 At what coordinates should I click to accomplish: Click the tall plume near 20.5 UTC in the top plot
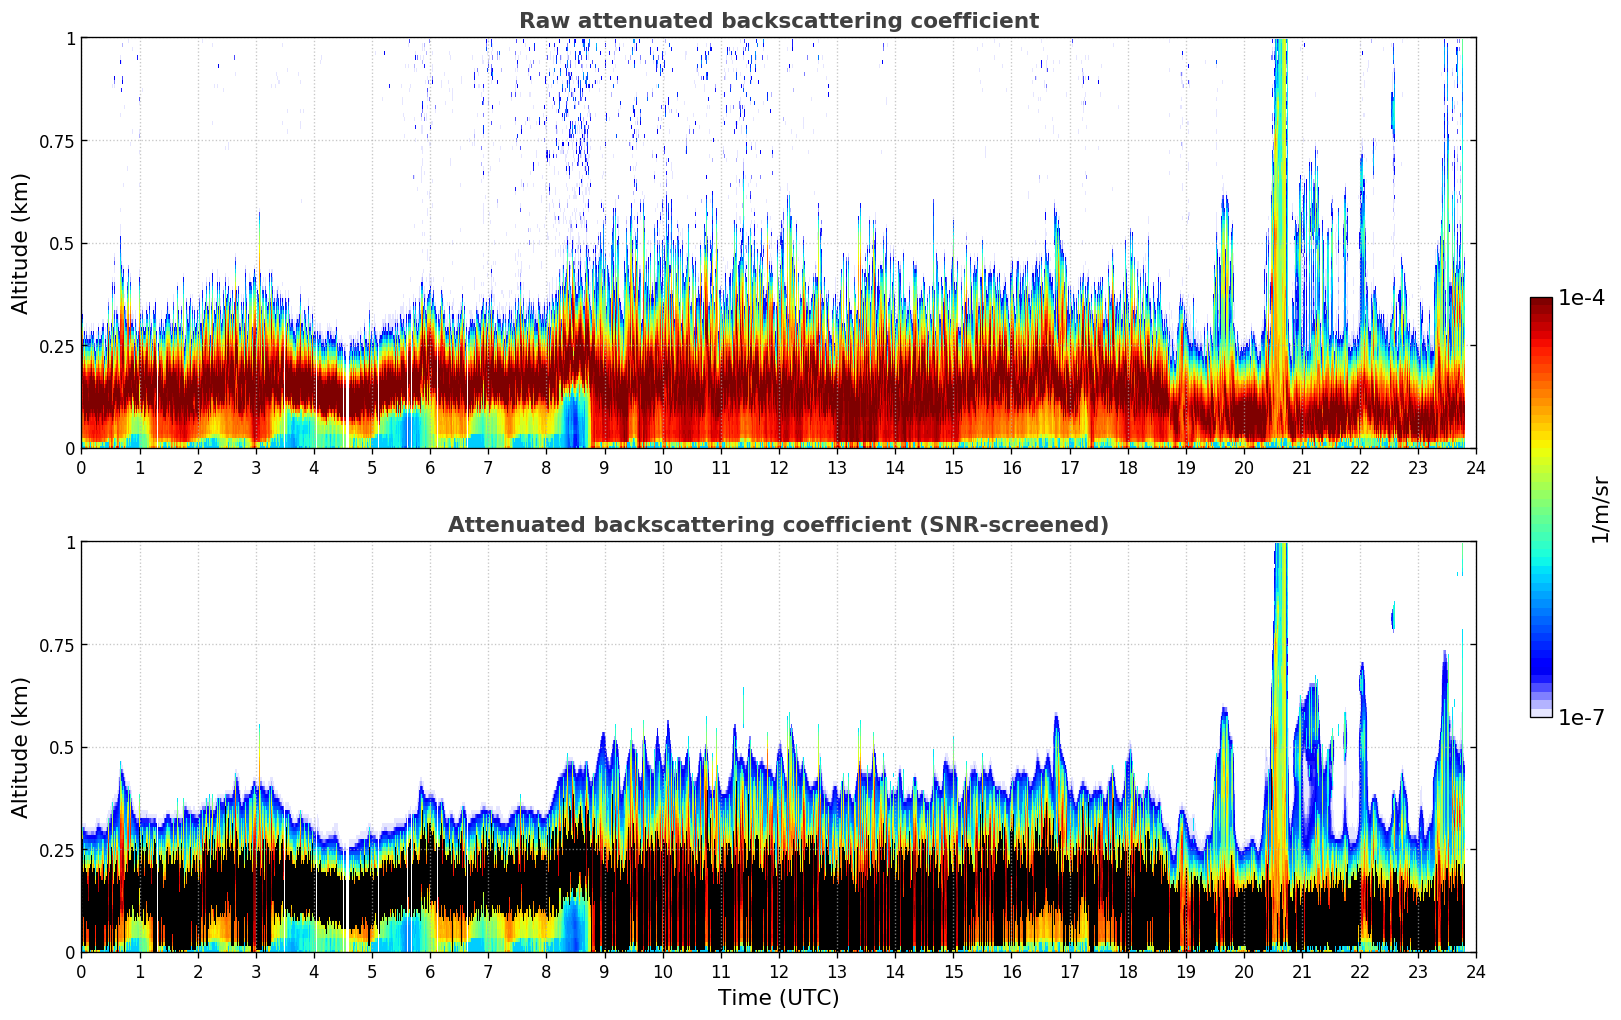tap(1278, 200)
